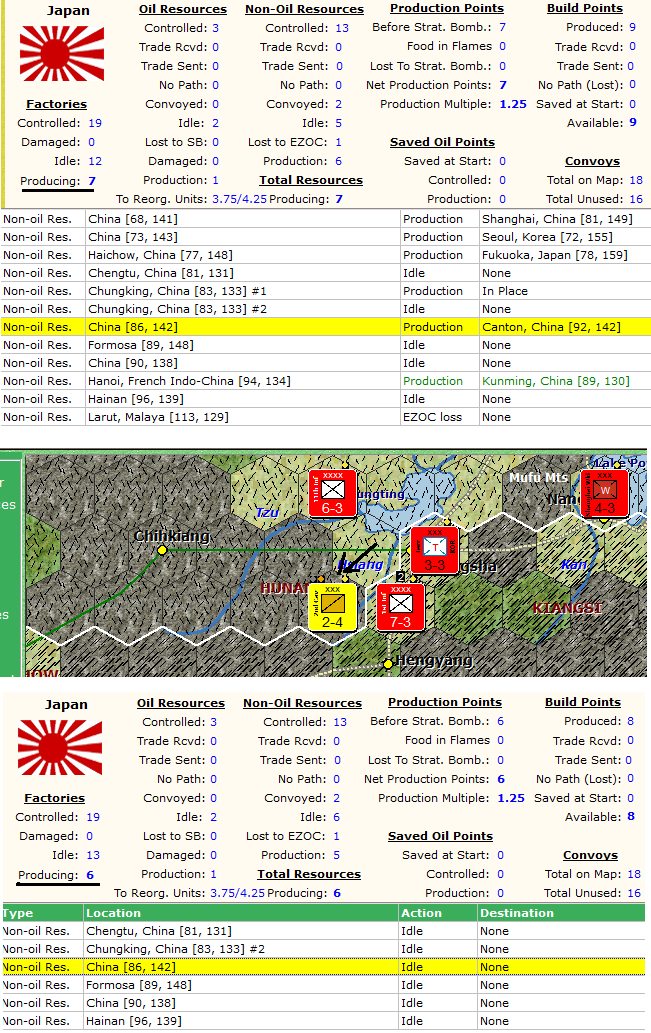
Task: Click Before Strat. Bomb. value 7
Action: click(503, 27)
